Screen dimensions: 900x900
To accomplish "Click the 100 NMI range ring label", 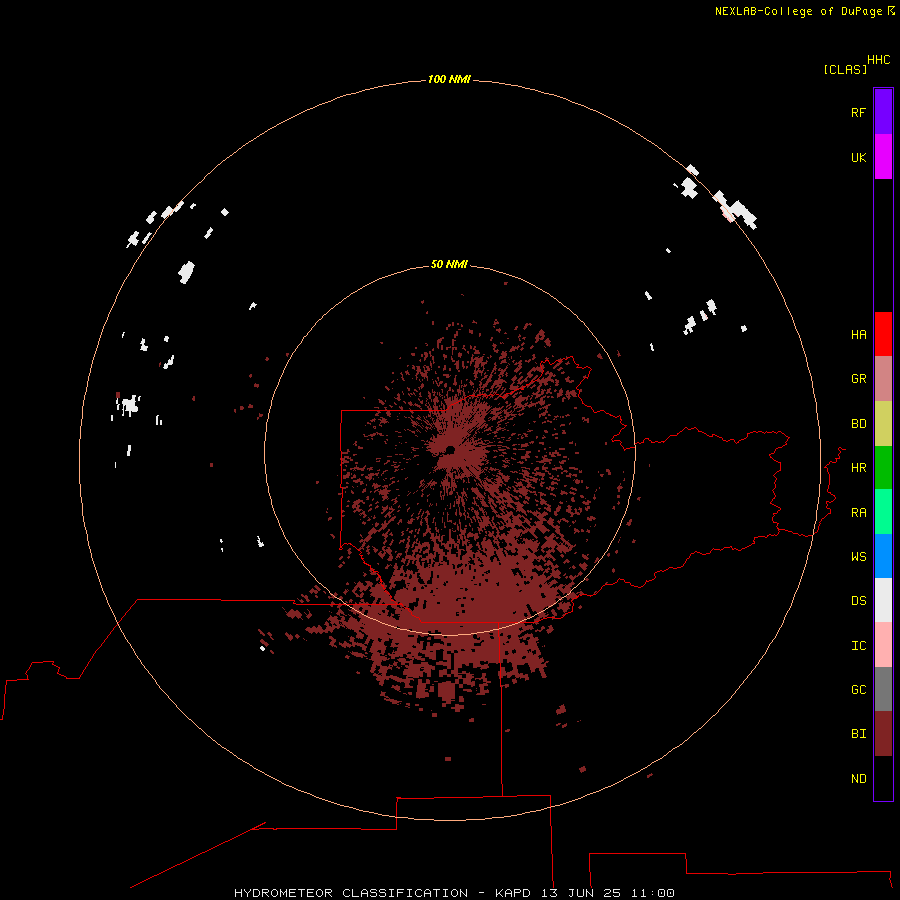I will pyautogui.click(x=449, y=79).
